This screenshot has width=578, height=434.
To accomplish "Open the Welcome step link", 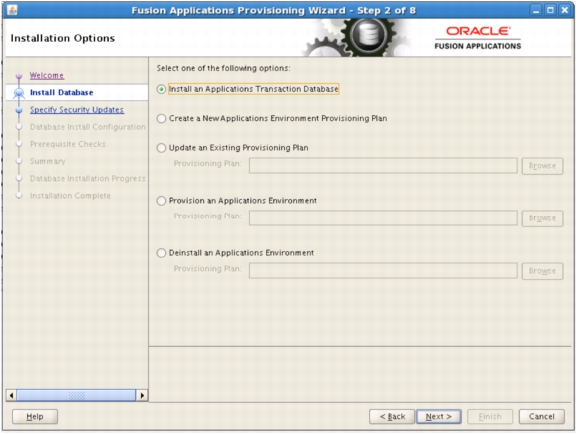I will [x=47, y=75].
